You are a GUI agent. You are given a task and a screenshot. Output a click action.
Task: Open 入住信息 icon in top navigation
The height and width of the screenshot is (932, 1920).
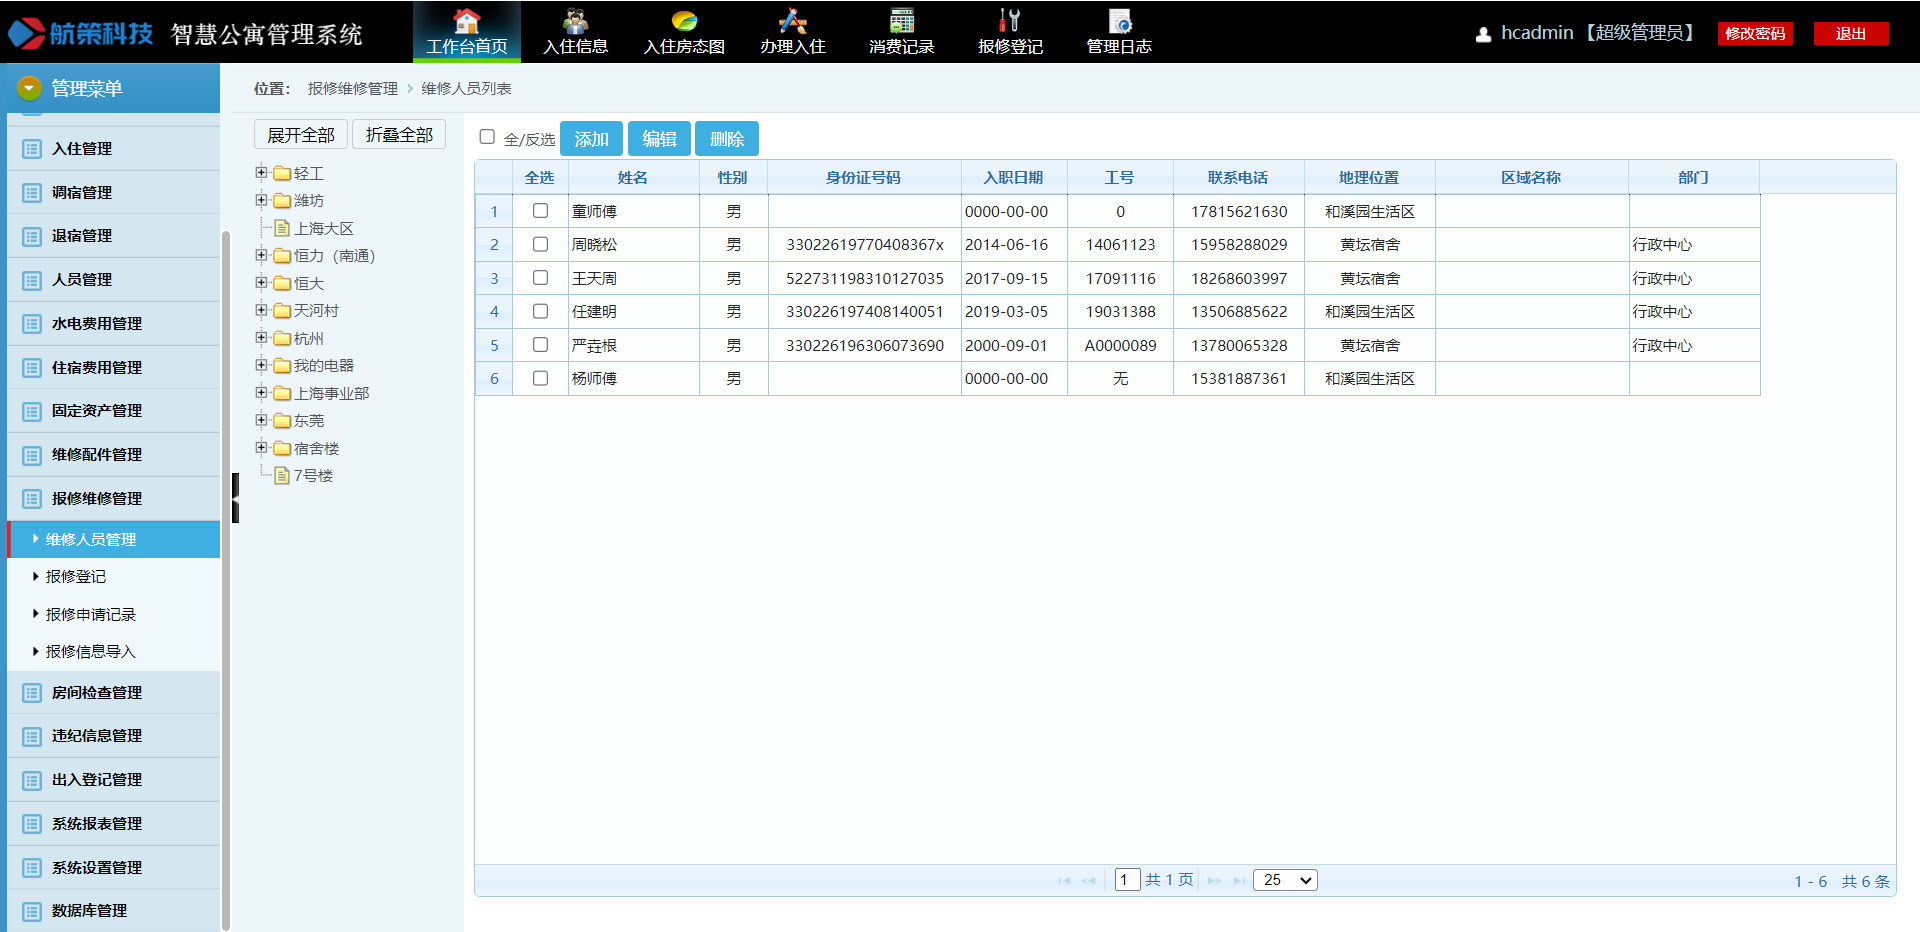(575, 21)
